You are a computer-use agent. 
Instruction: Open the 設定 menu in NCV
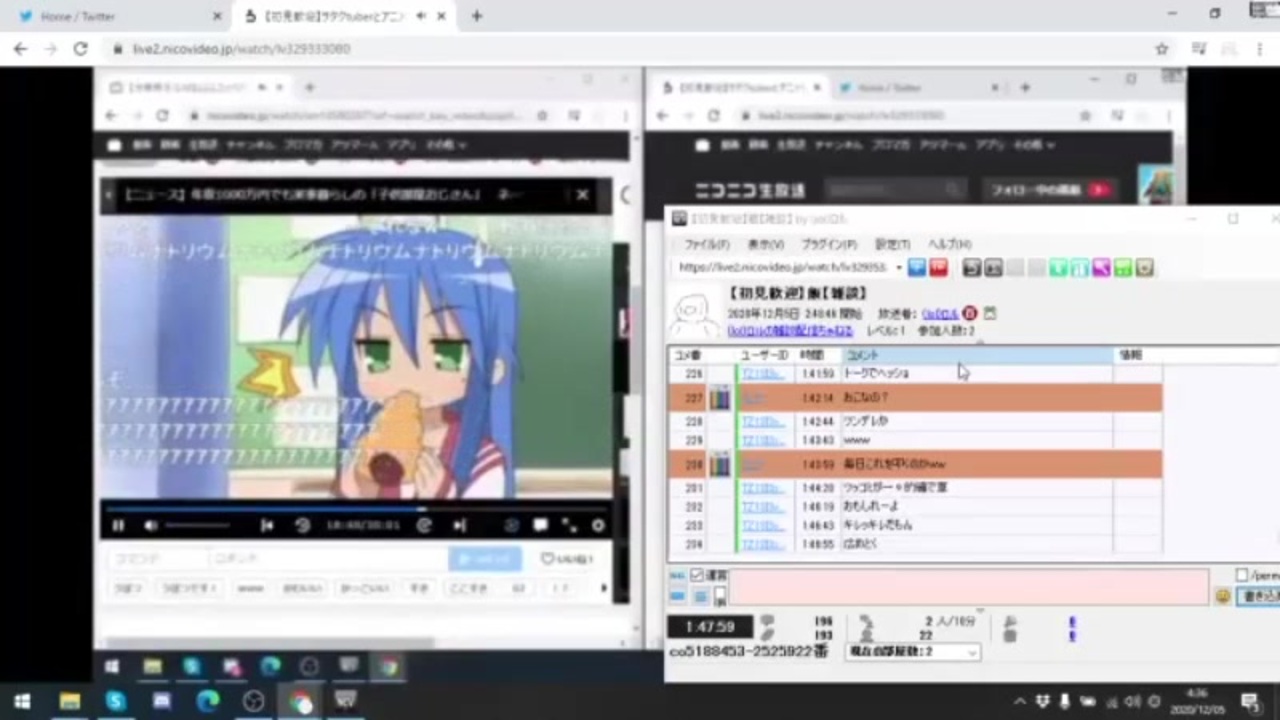tap(892, 244)
